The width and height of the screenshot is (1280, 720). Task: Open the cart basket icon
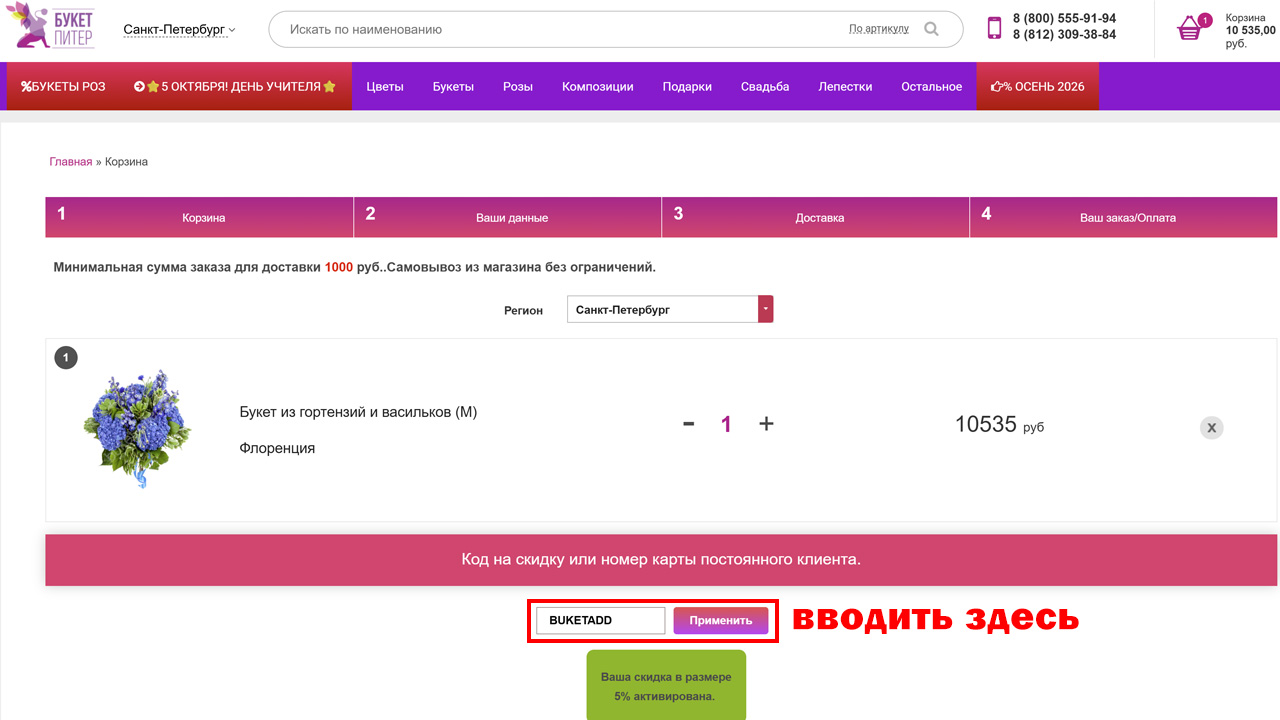1191,27
